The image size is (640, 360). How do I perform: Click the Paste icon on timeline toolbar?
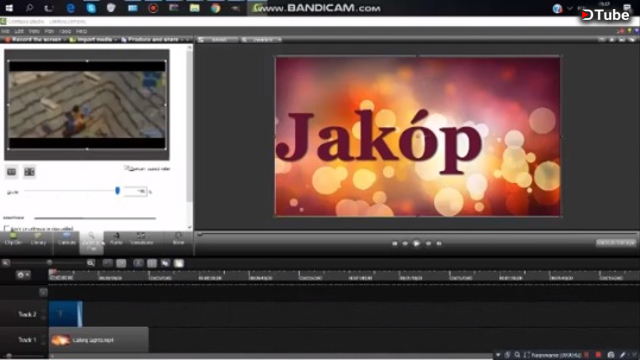click(x=179, y=263)
